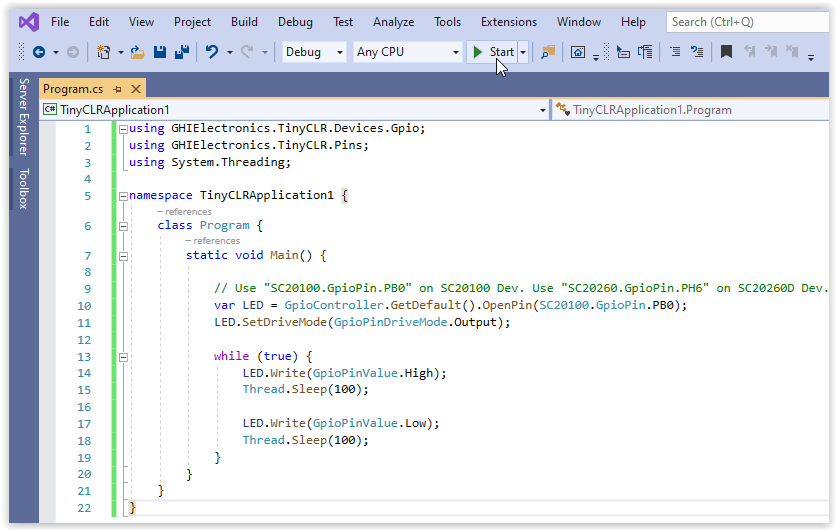837x531 pixels.
Task: Show references above Main method
Action: (213, 241)
